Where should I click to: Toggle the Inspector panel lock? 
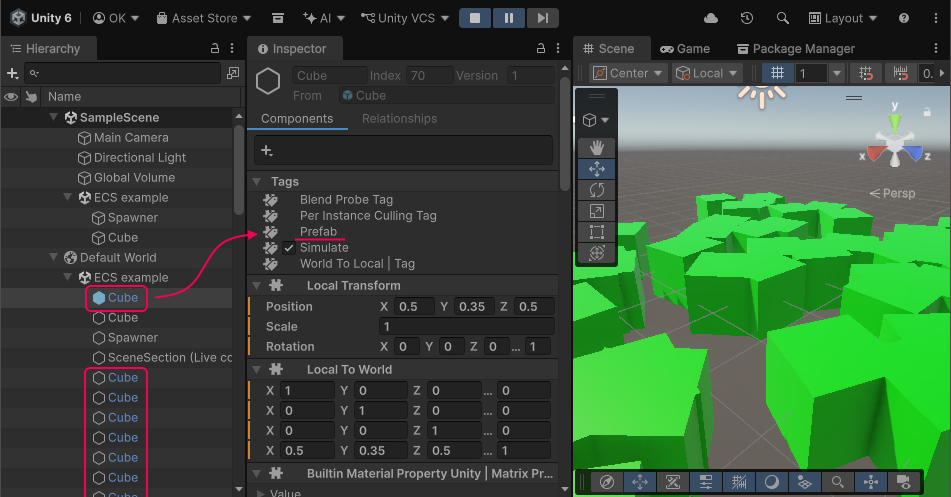tap(541, 49)
